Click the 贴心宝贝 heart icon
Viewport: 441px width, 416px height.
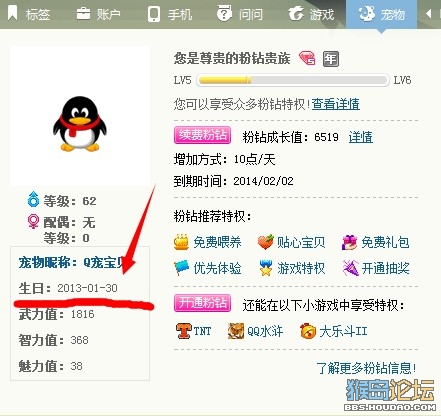(266, 242)
